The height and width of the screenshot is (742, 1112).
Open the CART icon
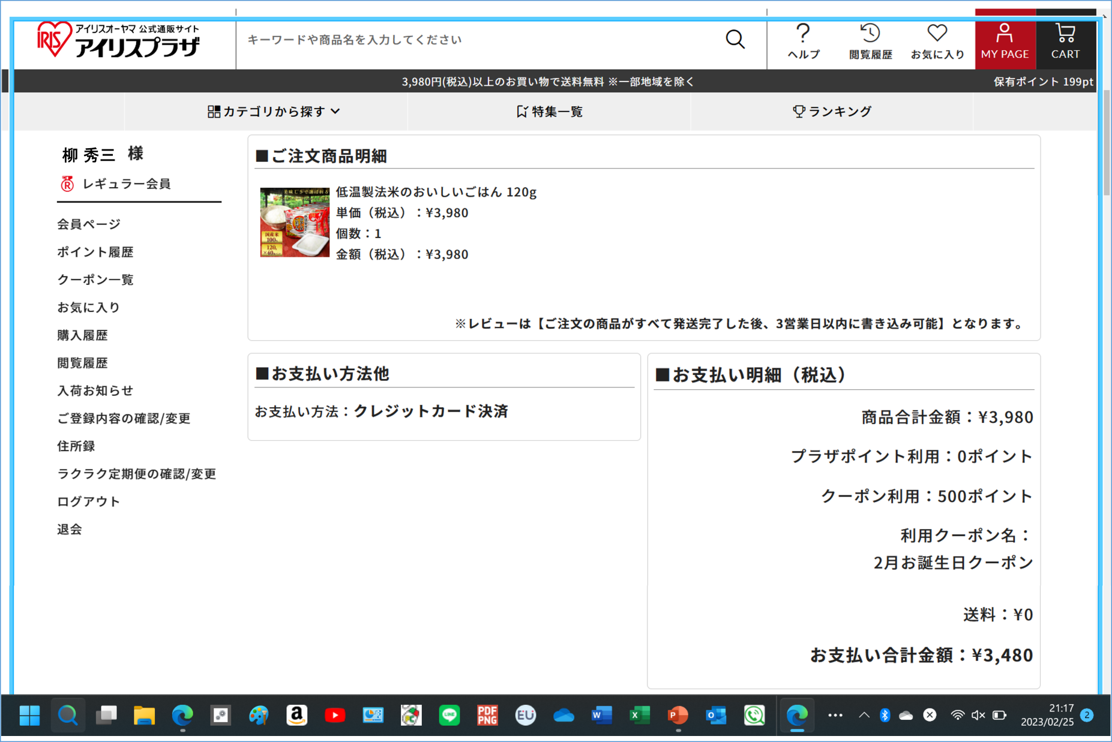pos(1065,42)
